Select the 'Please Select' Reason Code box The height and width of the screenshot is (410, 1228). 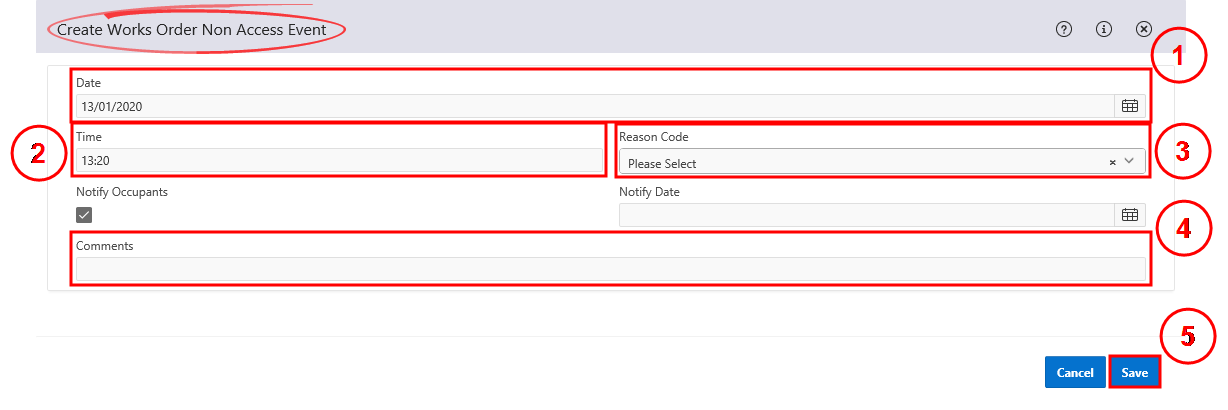860,162
